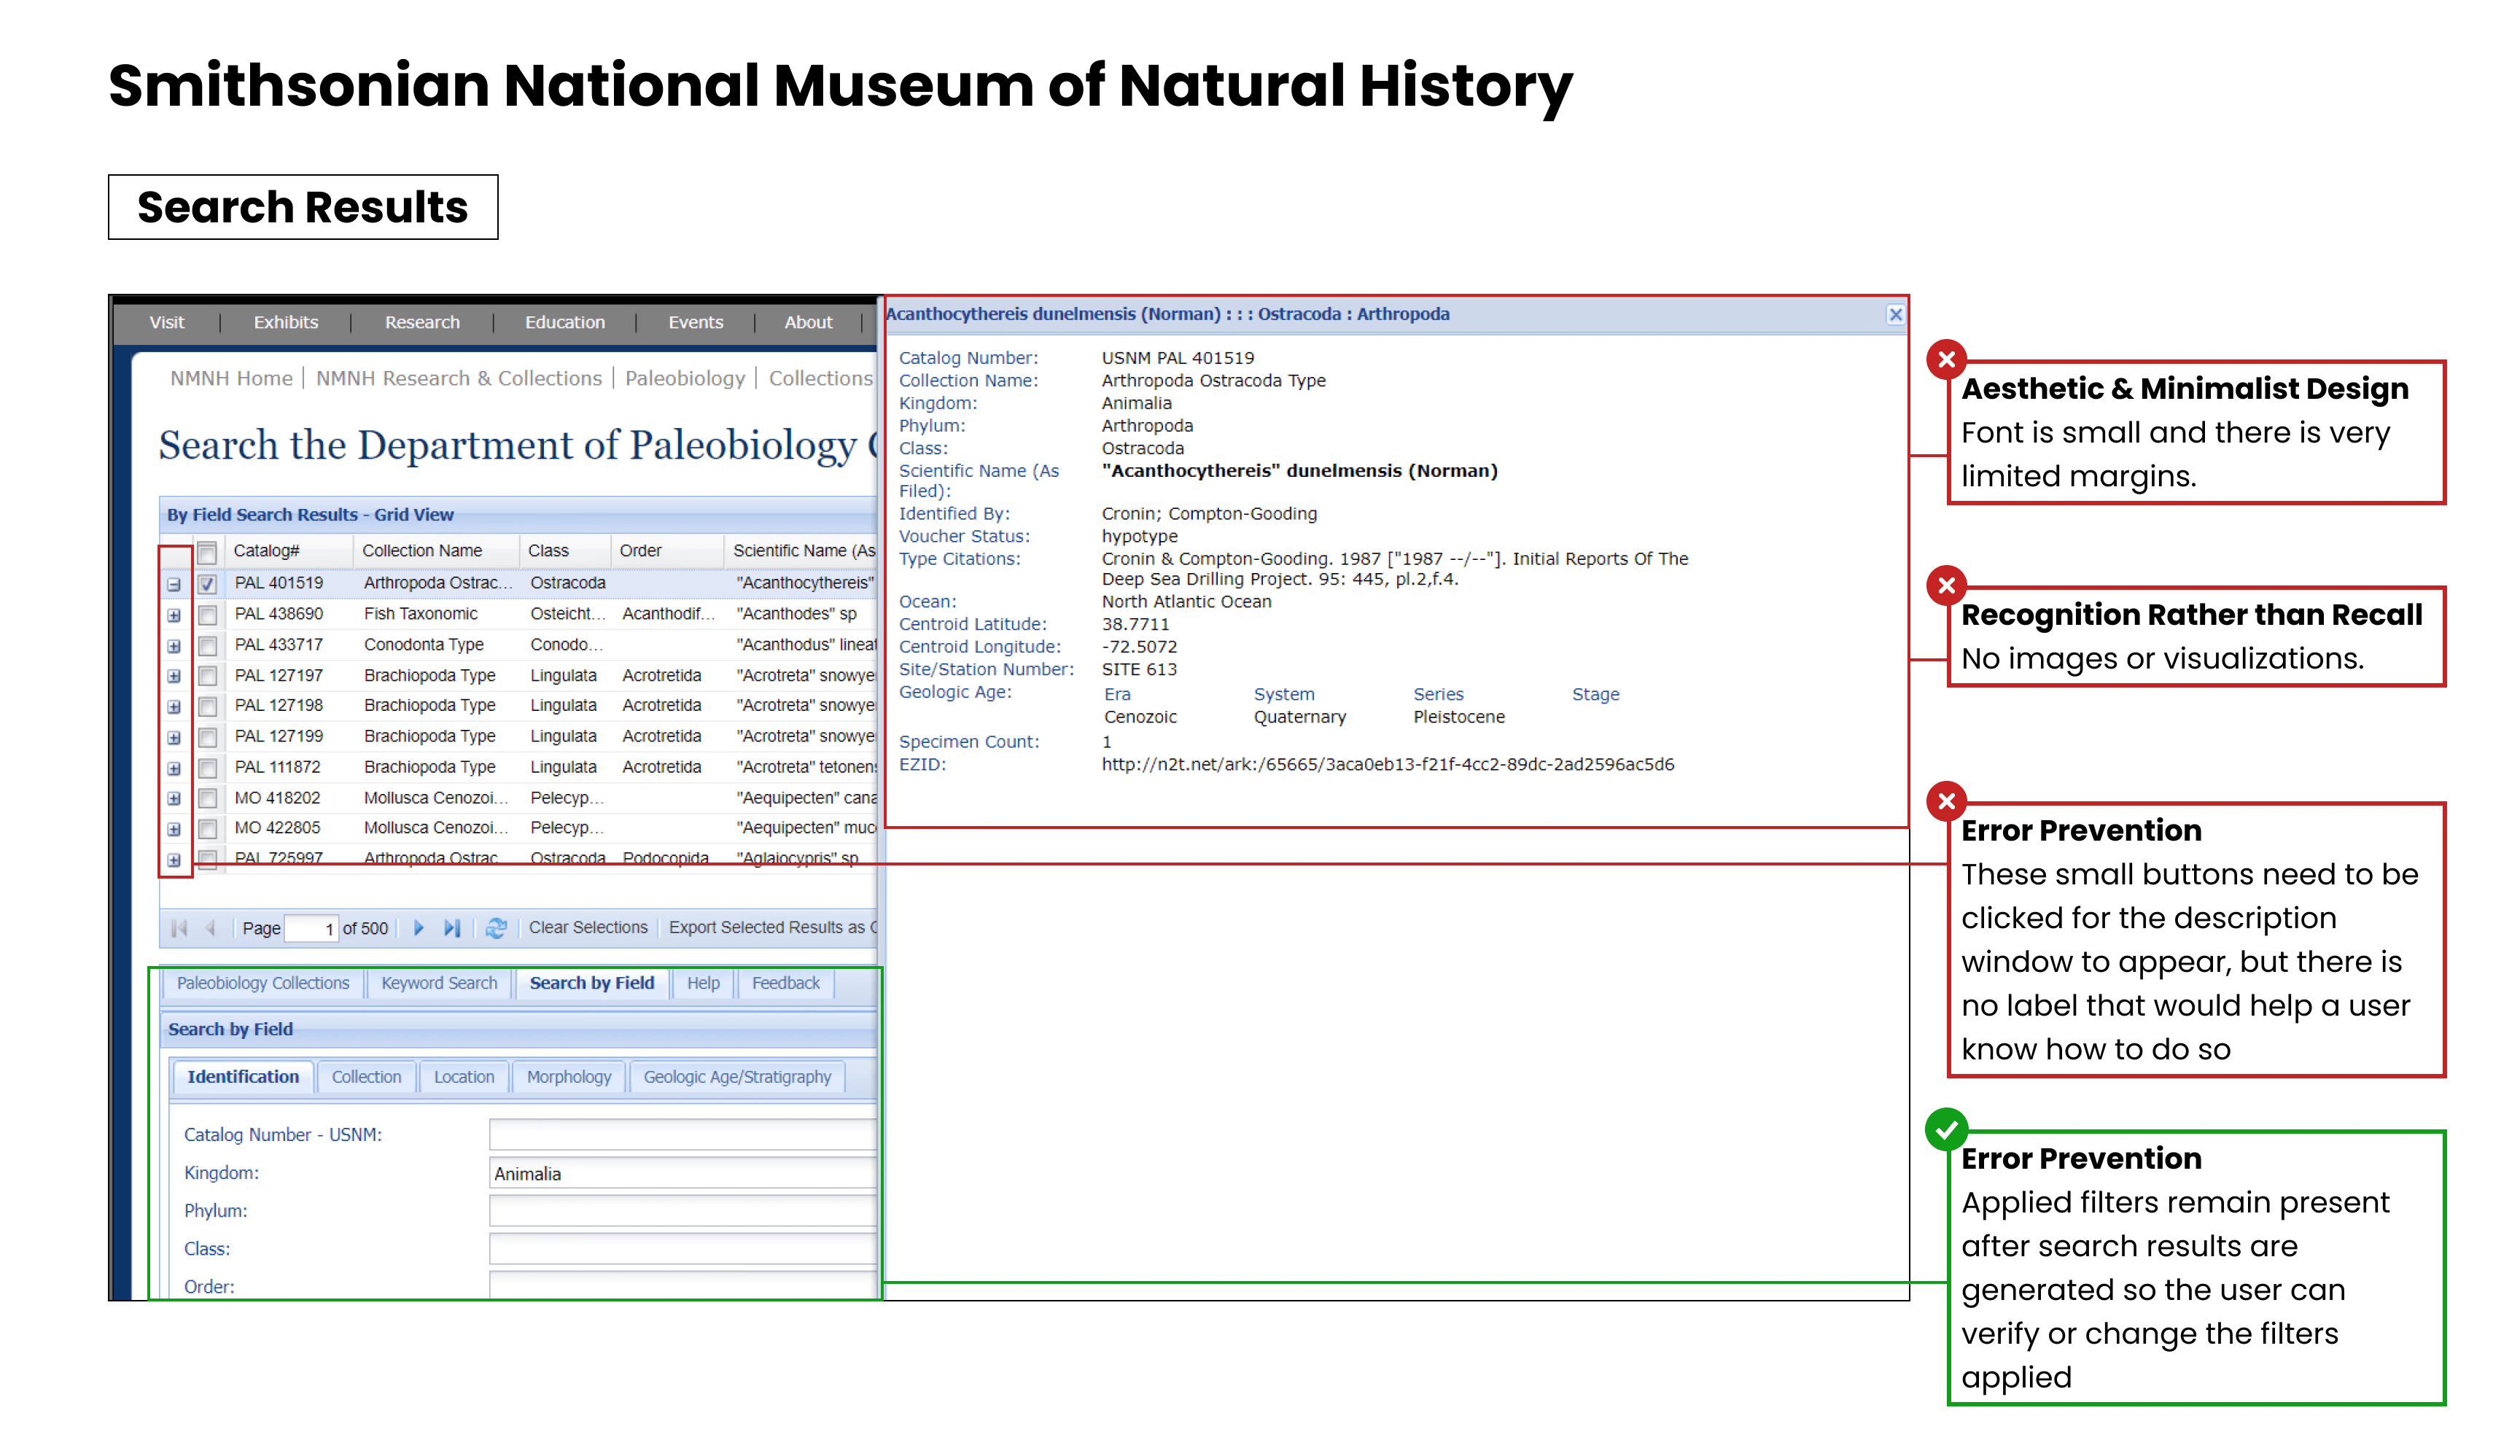This screenshot has width=2520, height=1456.
Task: Switch to Geologic Age/Stratigraphy tab
Action: (737, 1077)
